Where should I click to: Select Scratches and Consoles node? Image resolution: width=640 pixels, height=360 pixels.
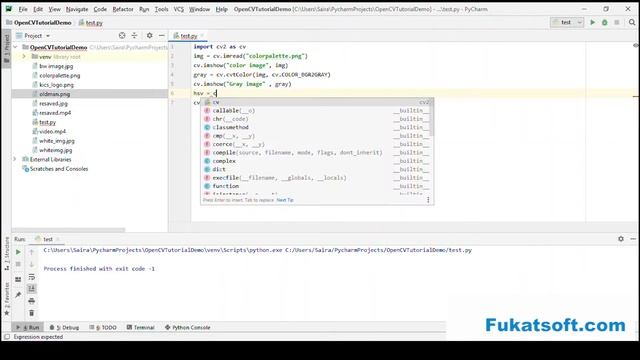59,169
